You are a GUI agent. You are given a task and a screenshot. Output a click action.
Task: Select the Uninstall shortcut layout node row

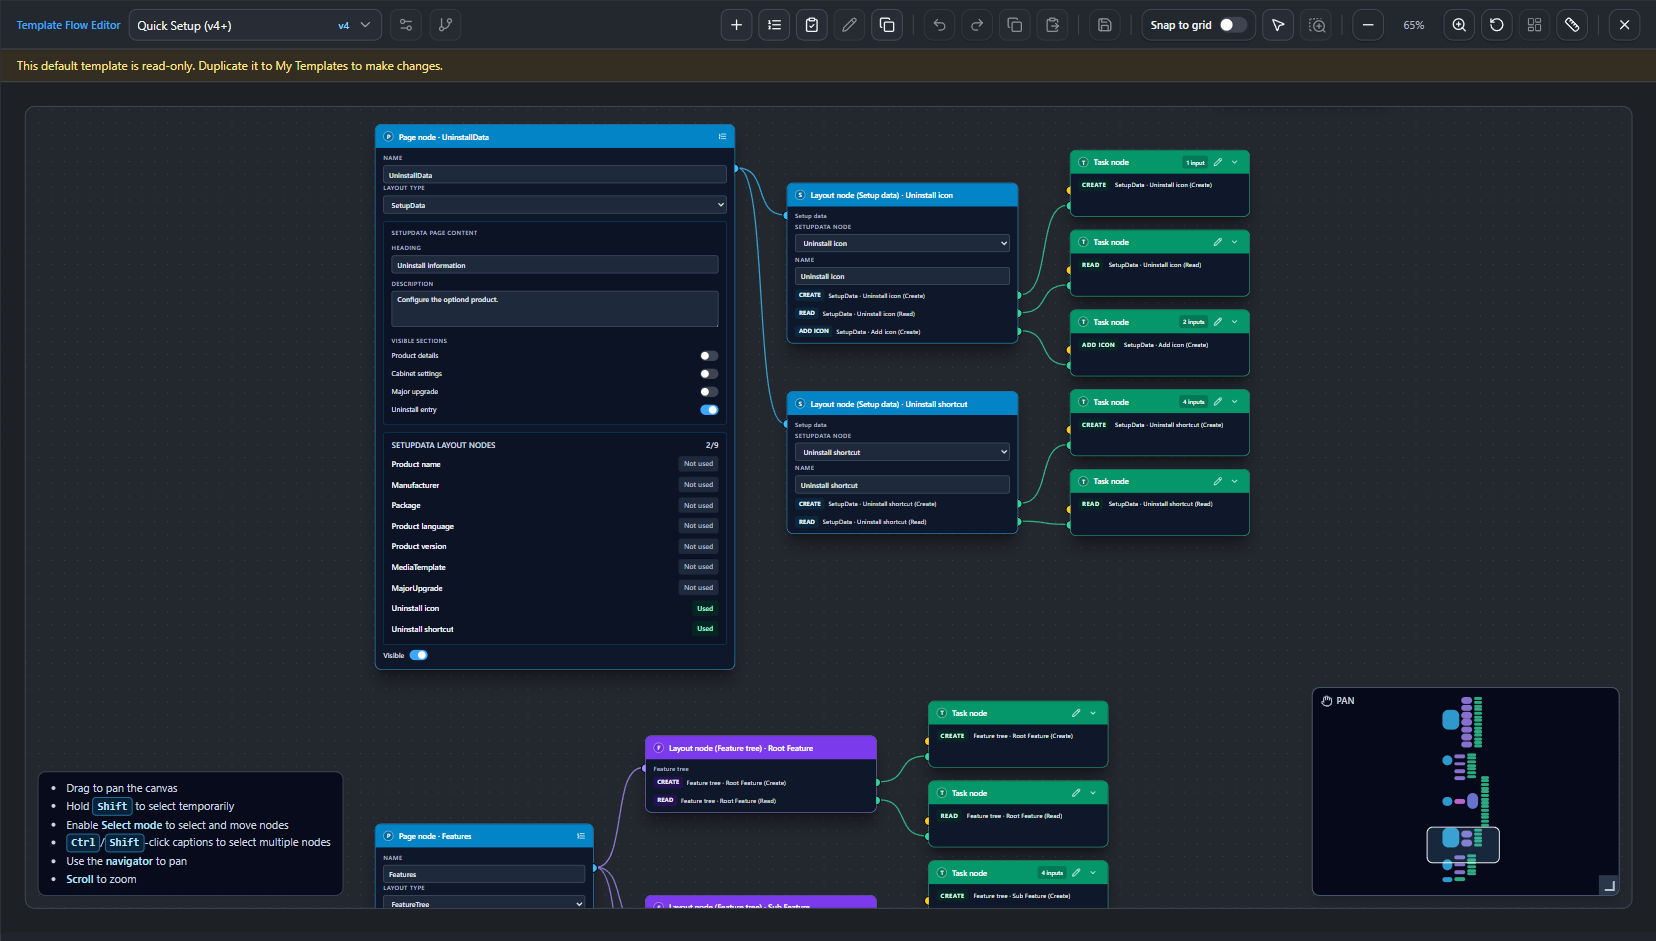point(555,629)
